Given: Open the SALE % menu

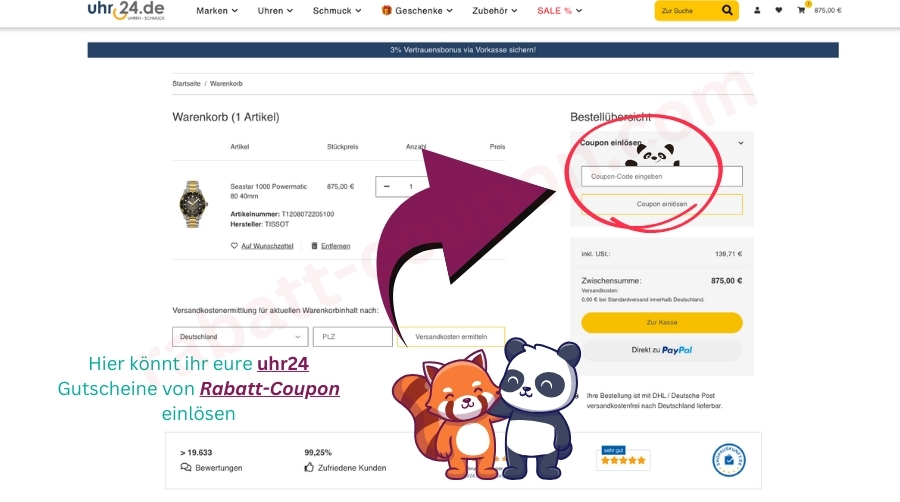Looking at the screenshot, I should coord(559,10).
